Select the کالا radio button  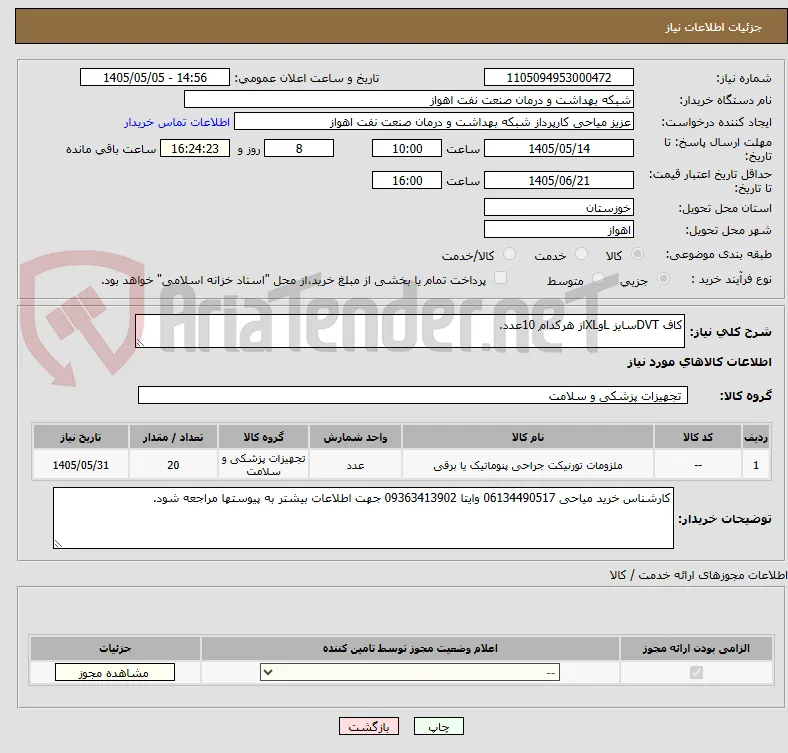click(x=637, y=254)
